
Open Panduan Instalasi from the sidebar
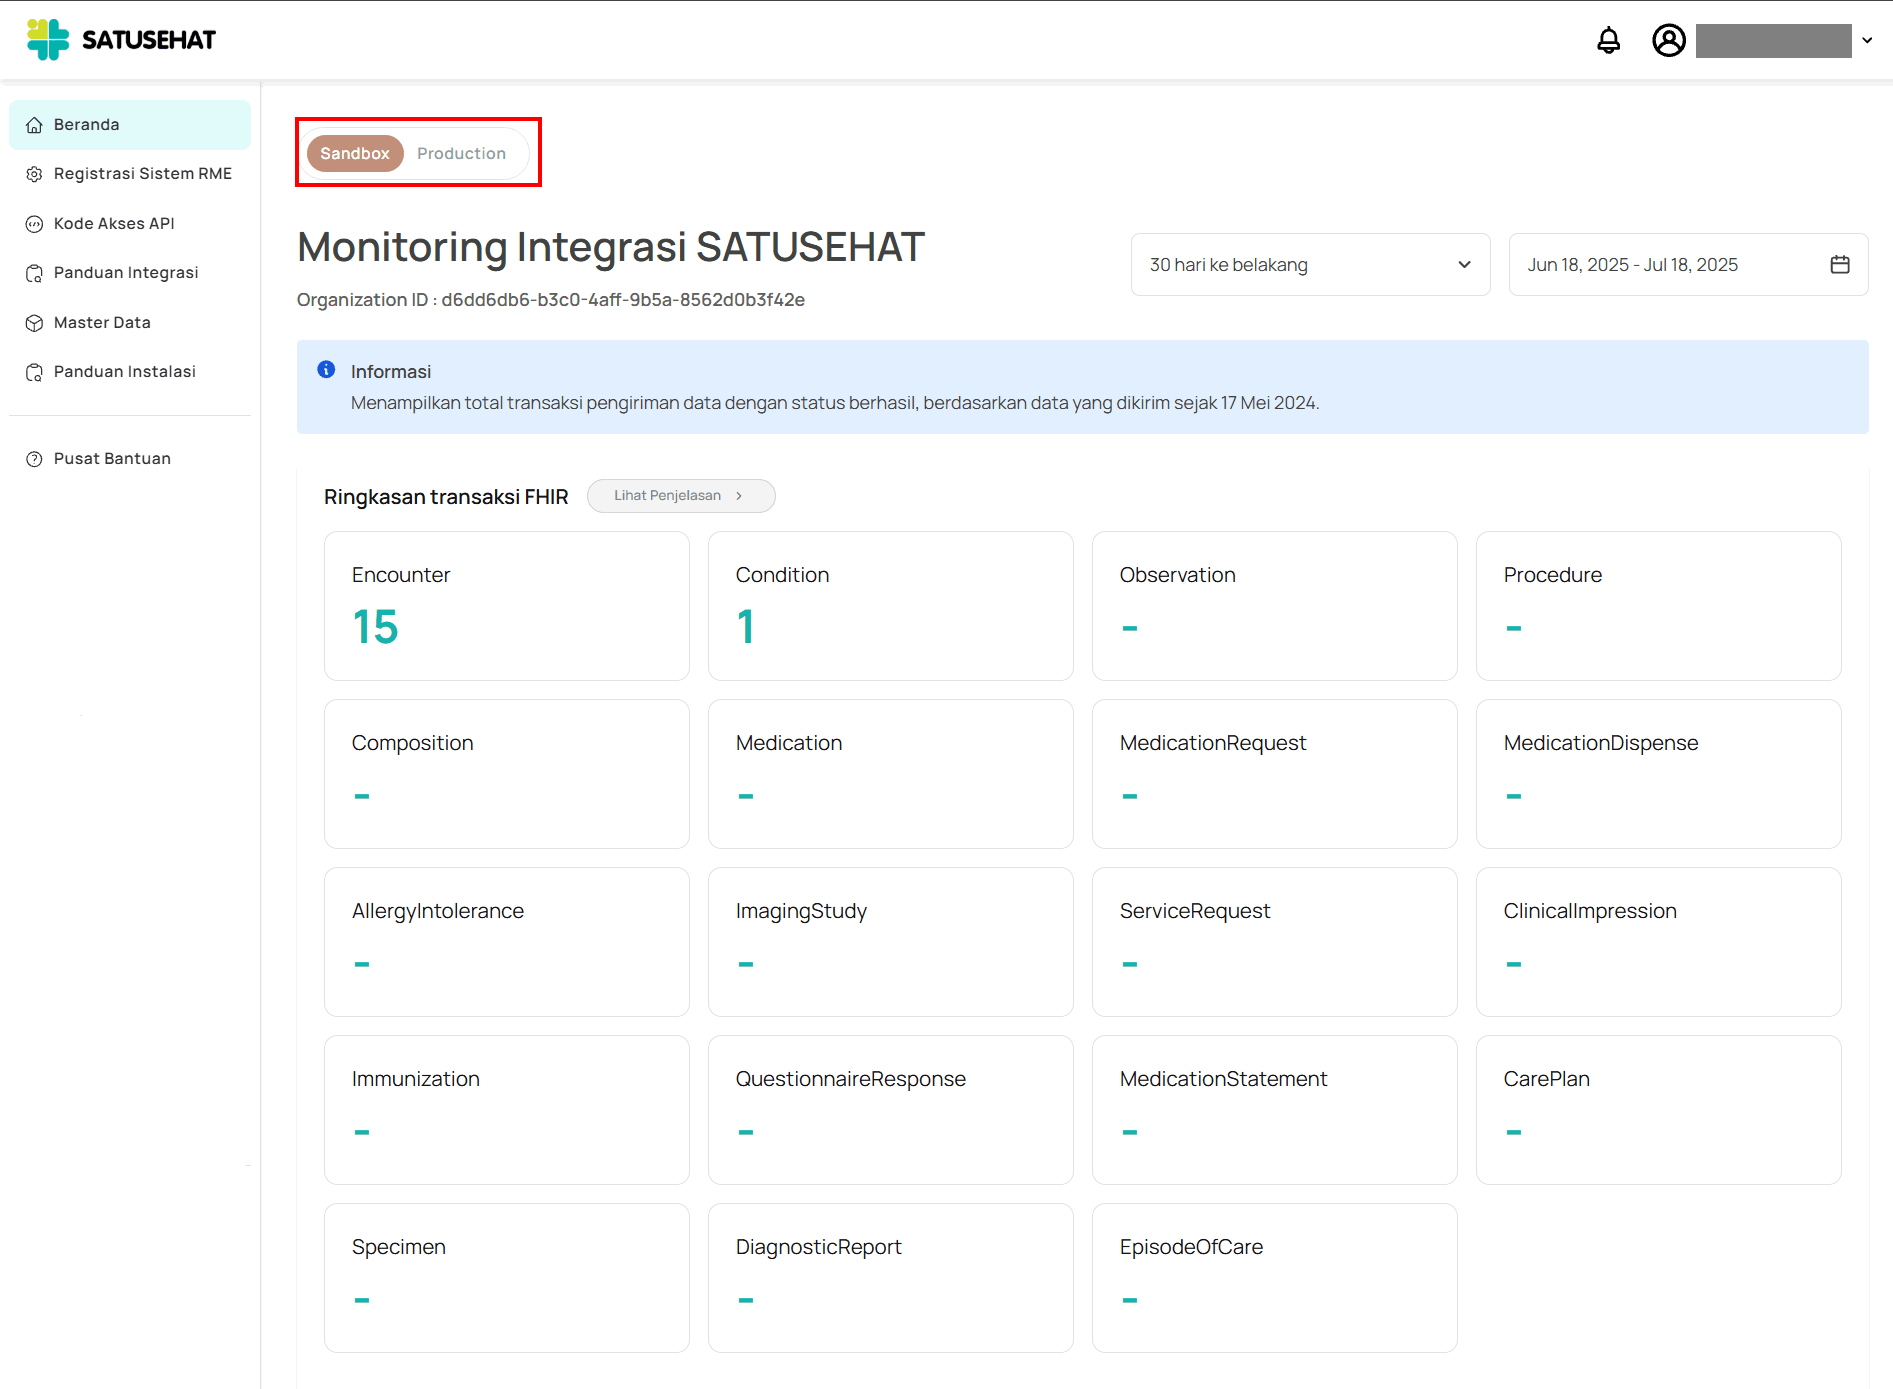(x=124, y=371)
